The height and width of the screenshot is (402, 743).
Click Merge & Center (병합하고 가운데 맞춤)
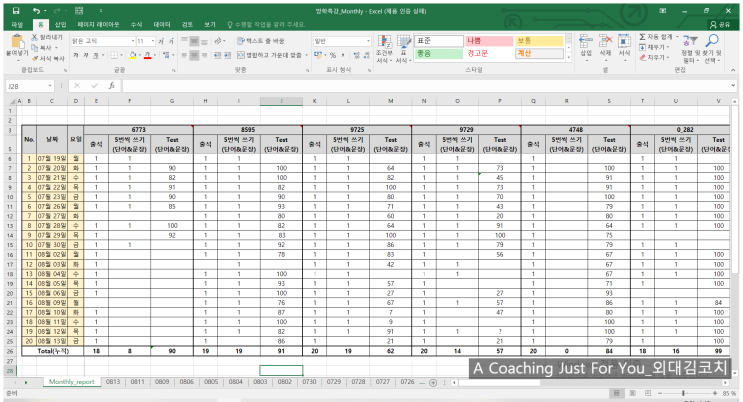pos(269,55)
